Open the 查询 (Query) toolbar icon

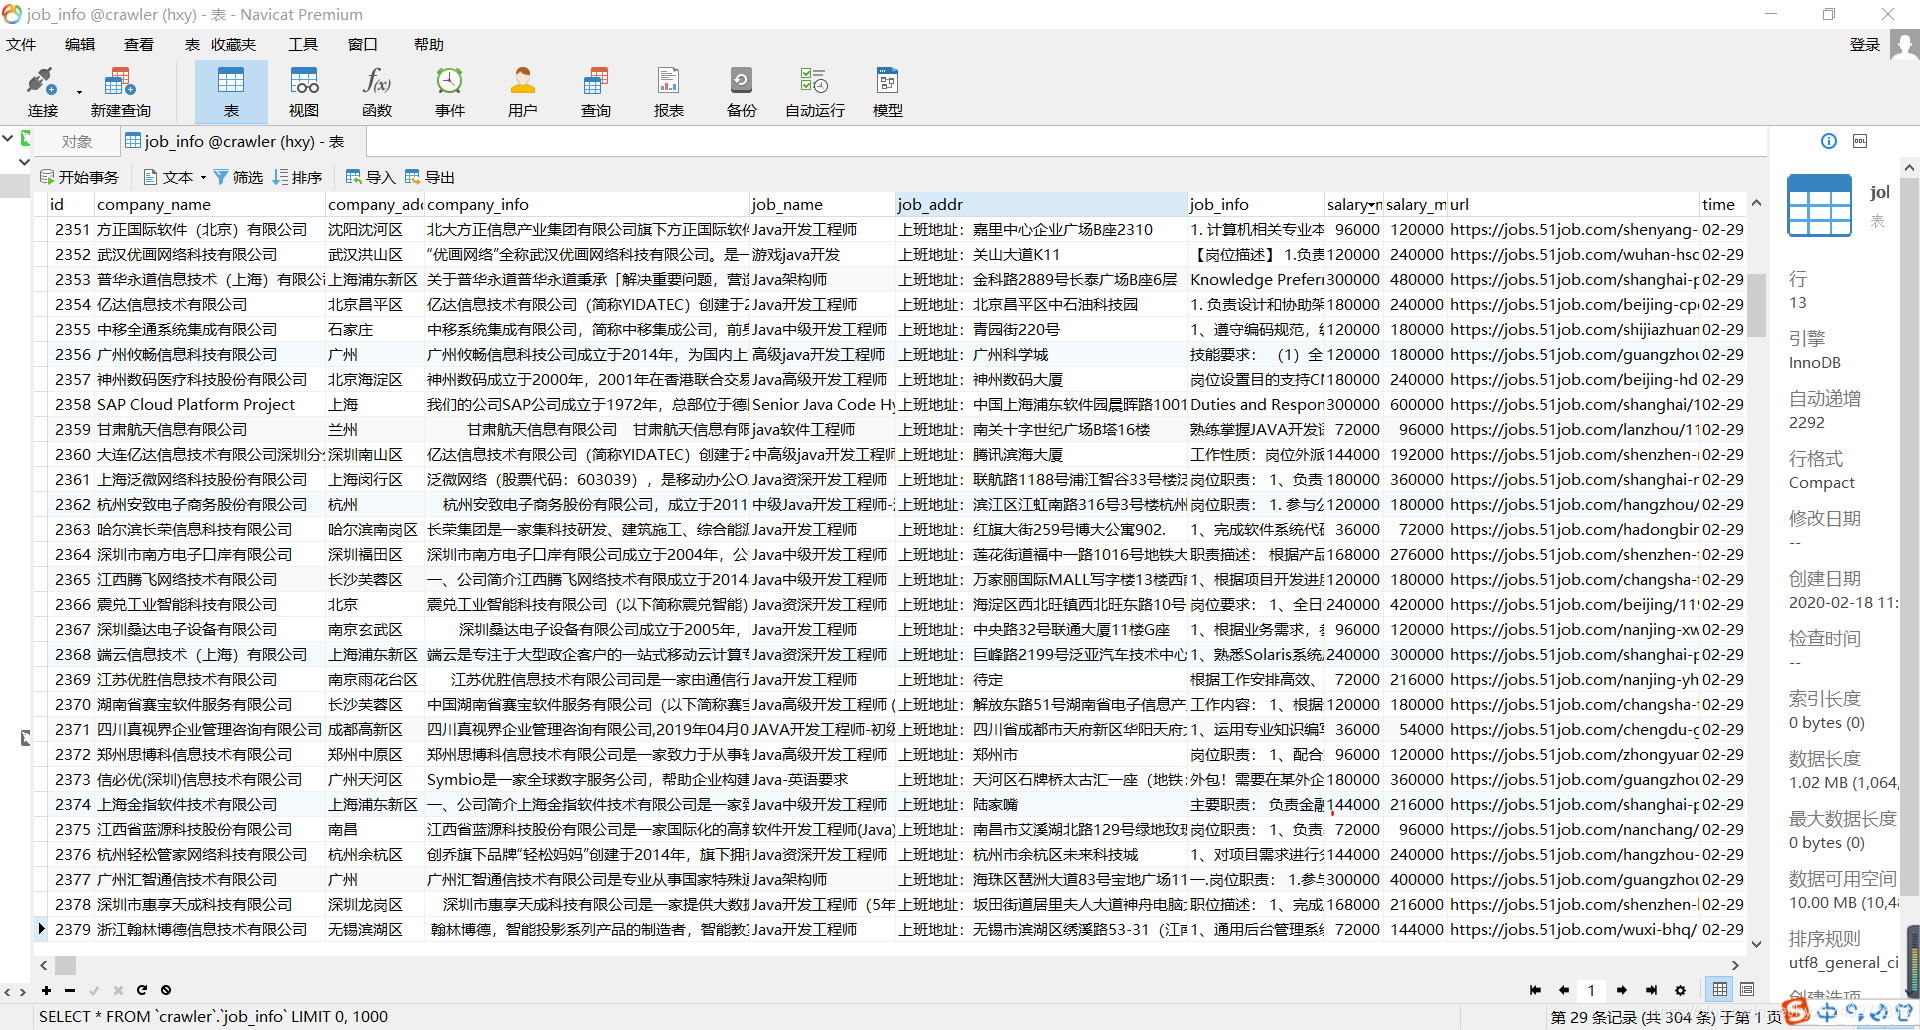(x=596, y=92)
